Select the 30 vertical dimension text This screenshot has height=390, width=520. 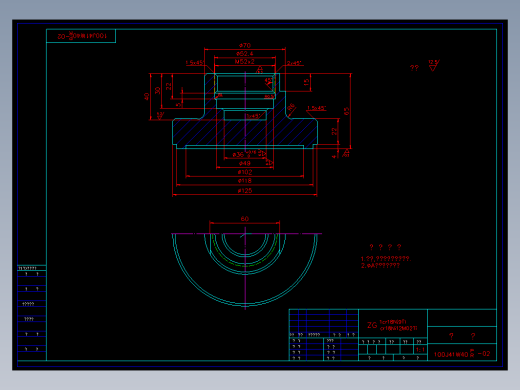click(x=157, y=90)
